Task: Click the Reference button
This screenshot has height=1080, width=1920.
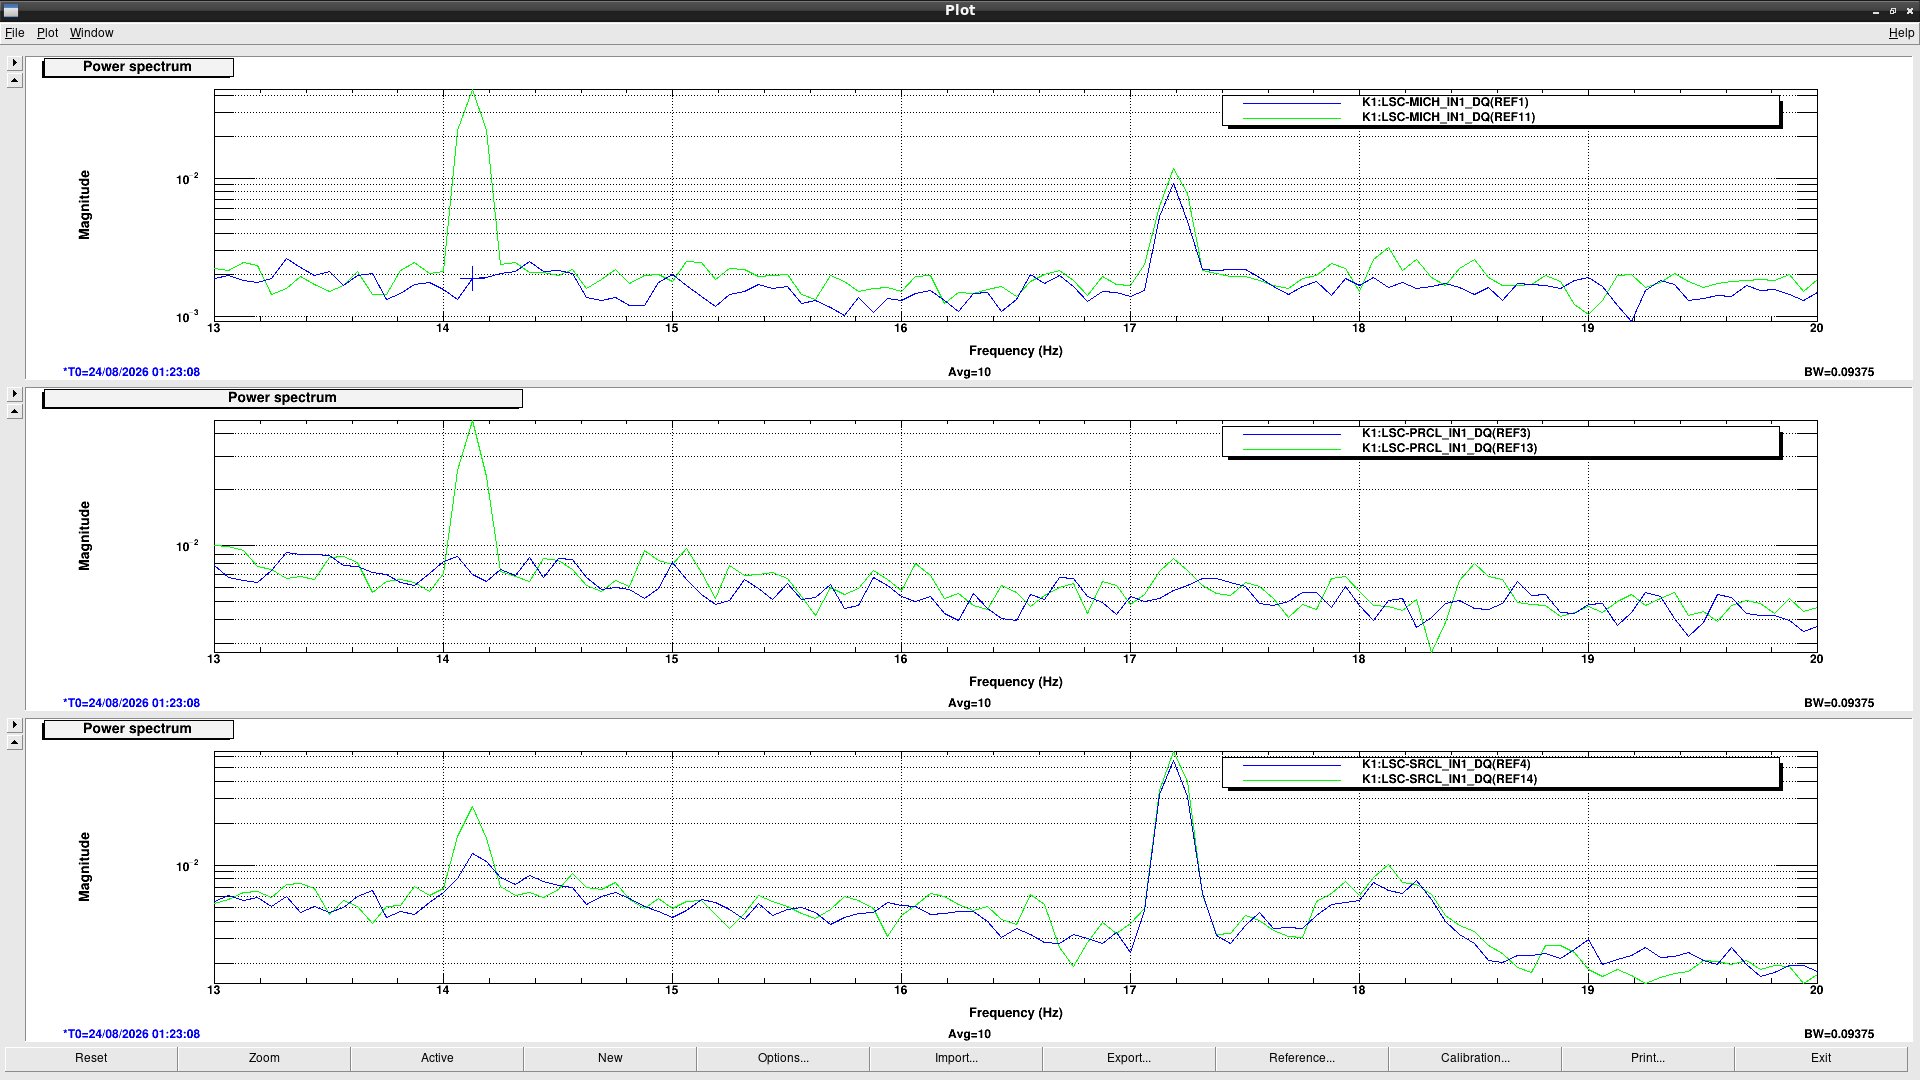Action: click(x=1302, y=1058)
